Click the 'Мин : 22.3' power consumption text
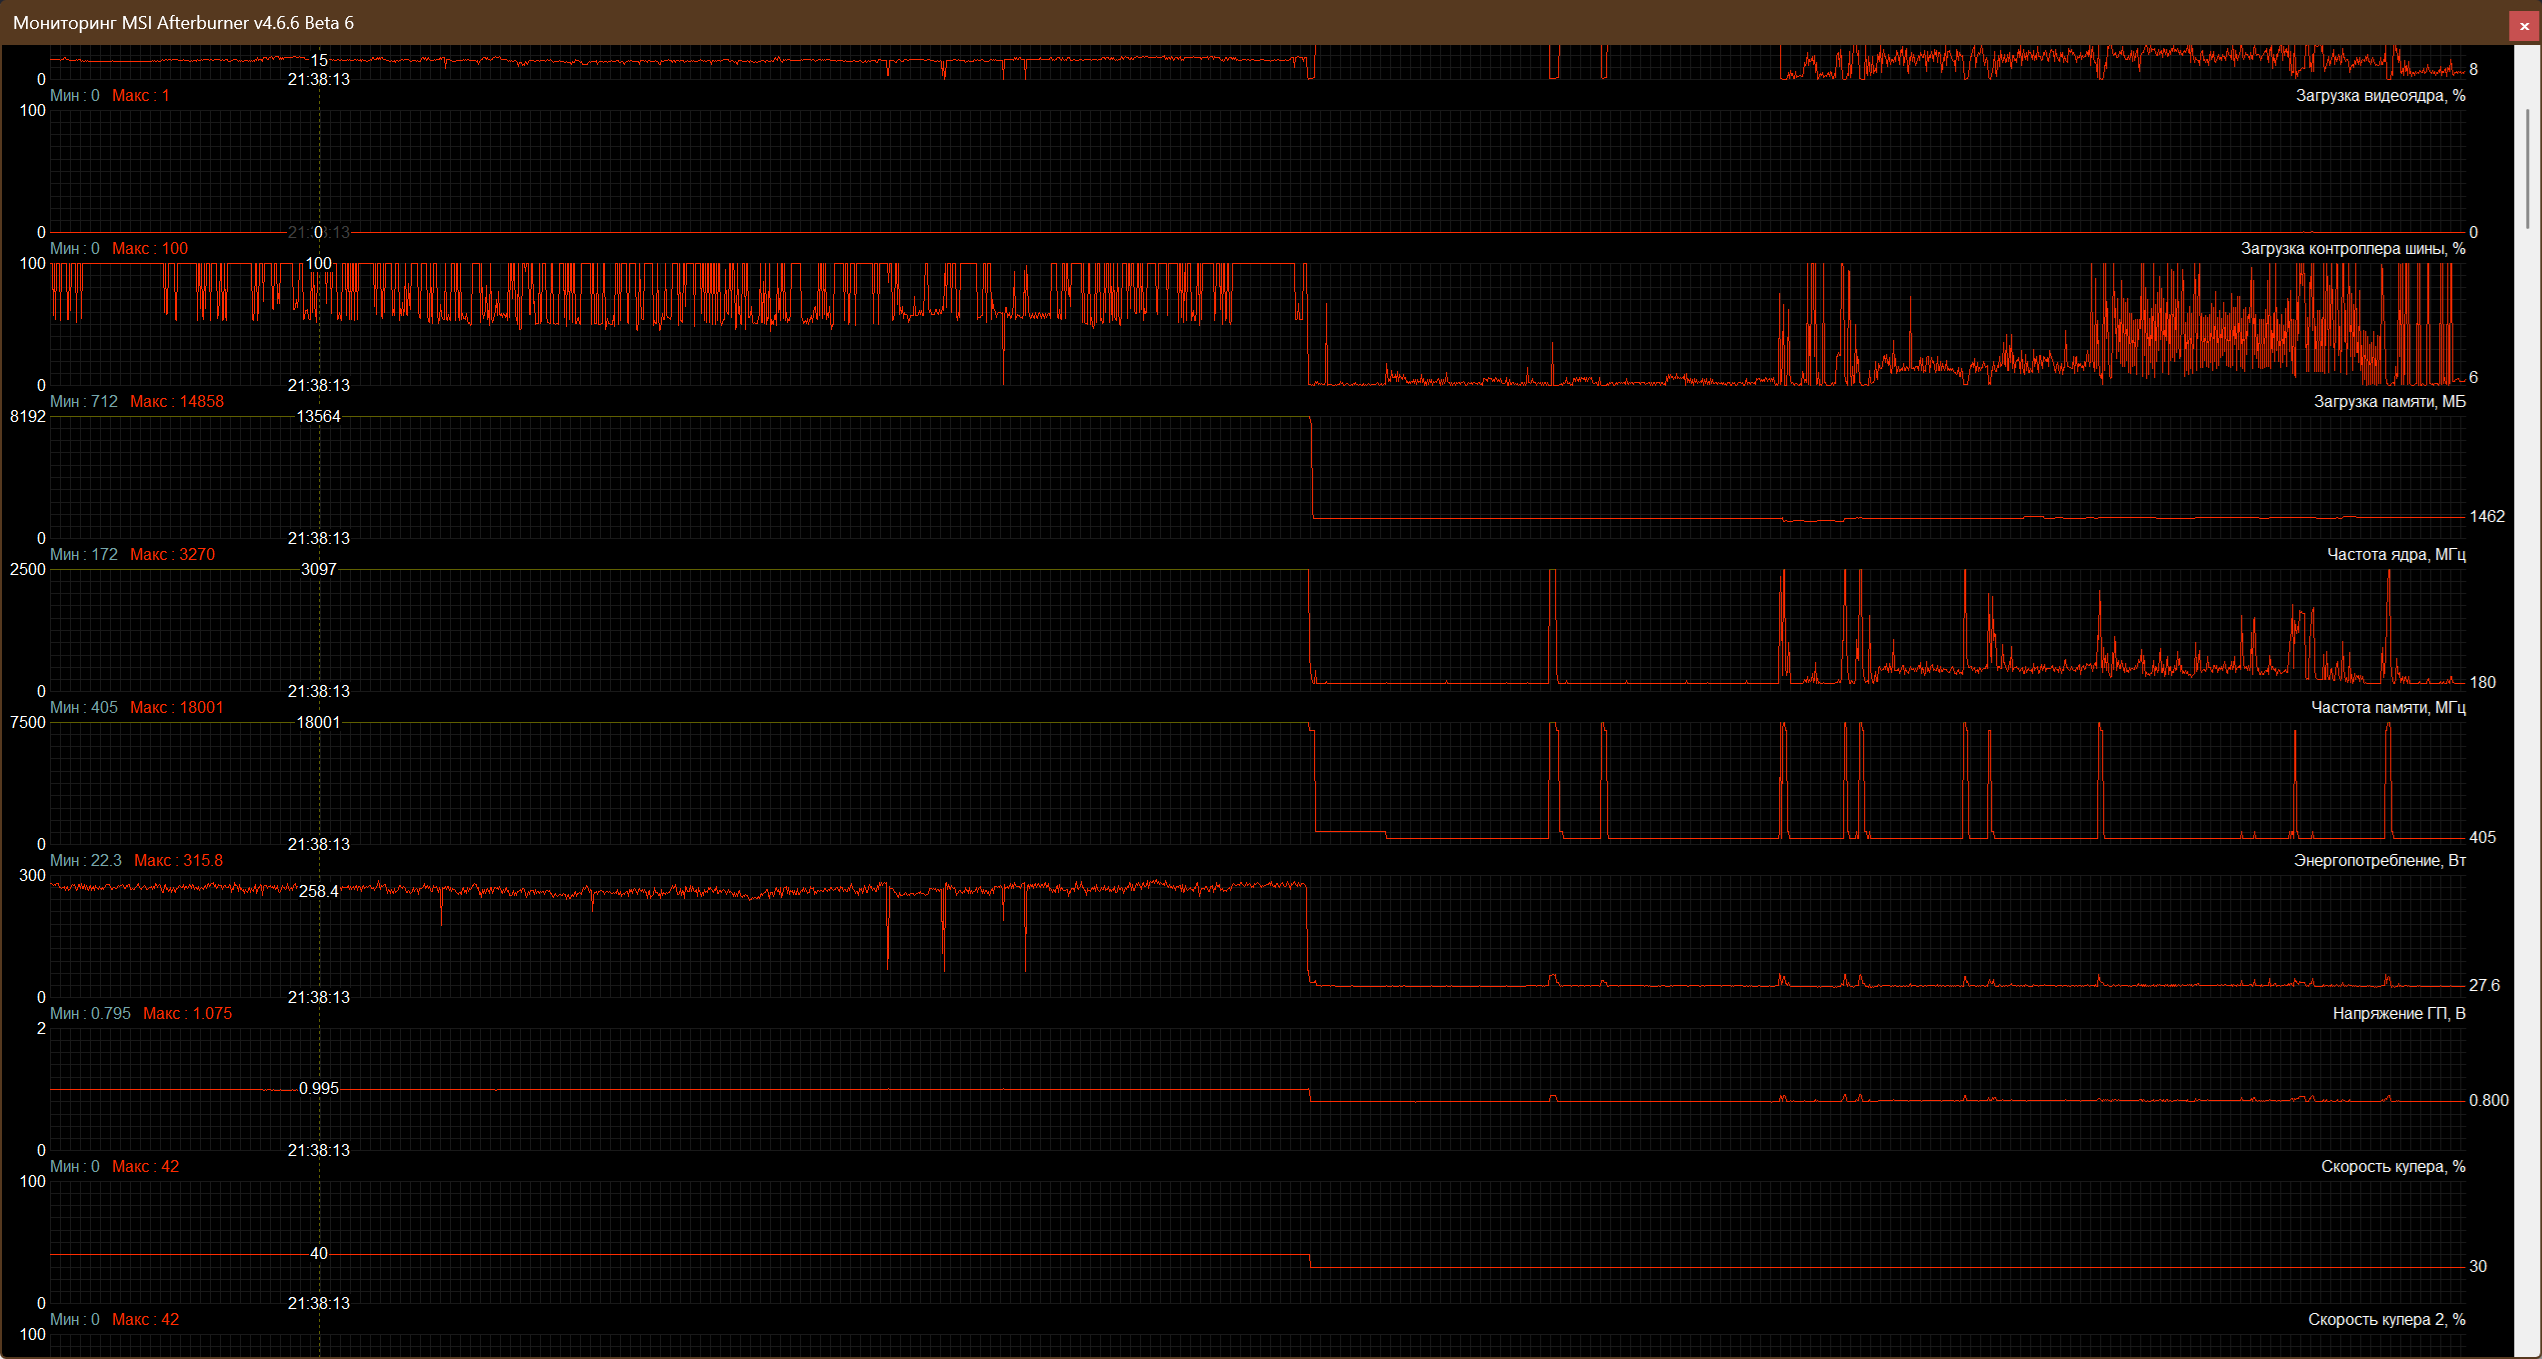This screenshot has height=1359, width=2542. point(86,861)
